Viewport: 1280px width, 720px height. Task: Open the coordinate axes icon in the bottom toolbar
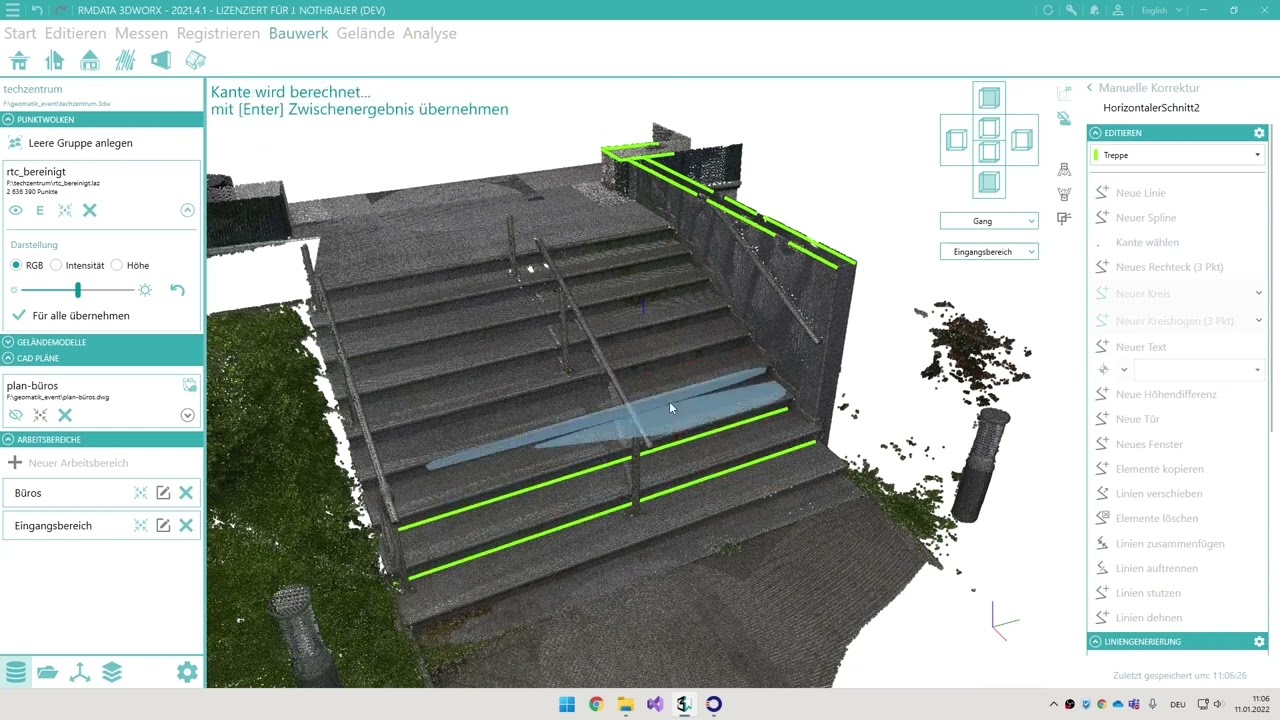click(80, 672)
